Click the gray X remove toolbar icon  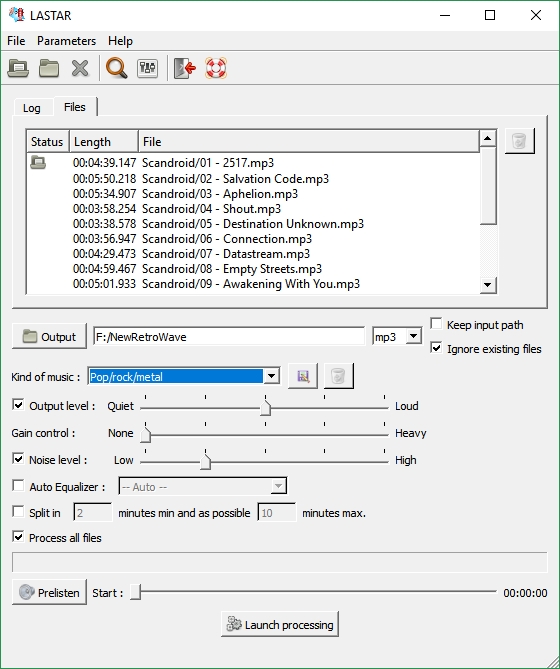80,68
